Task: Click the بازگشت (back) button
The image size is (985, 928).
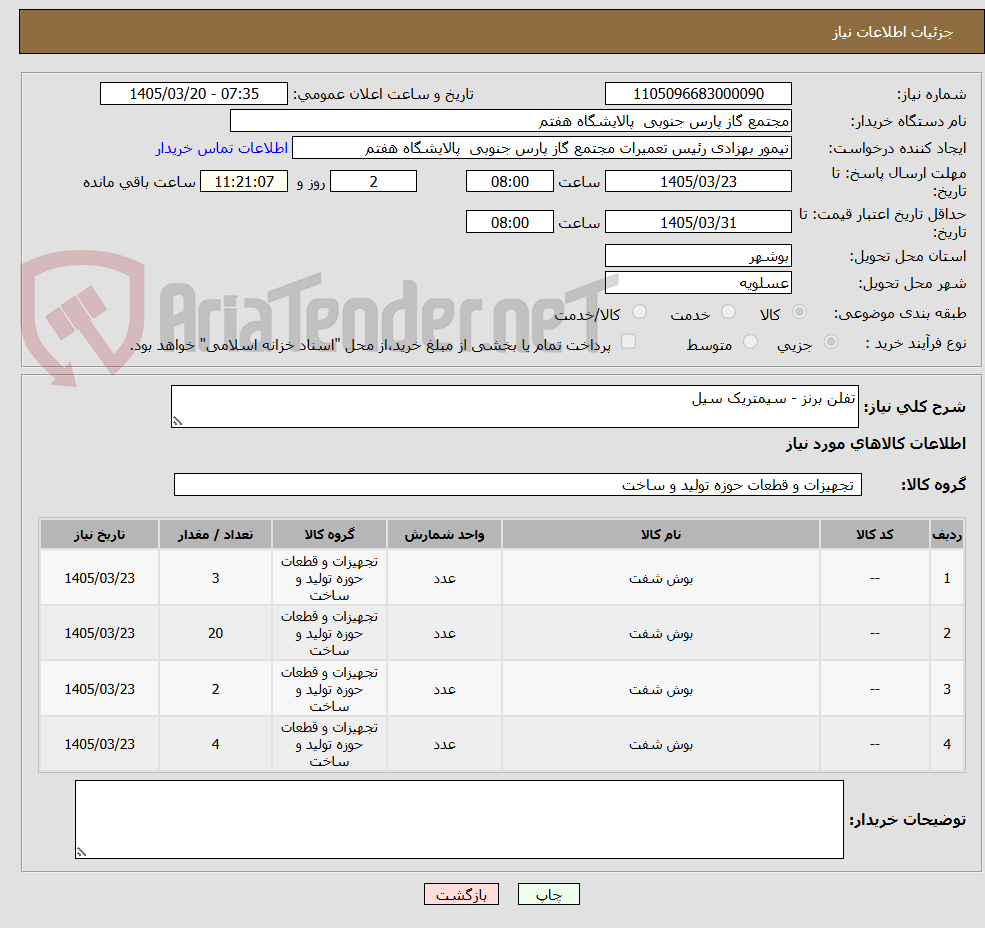Action: pos(461,894)
